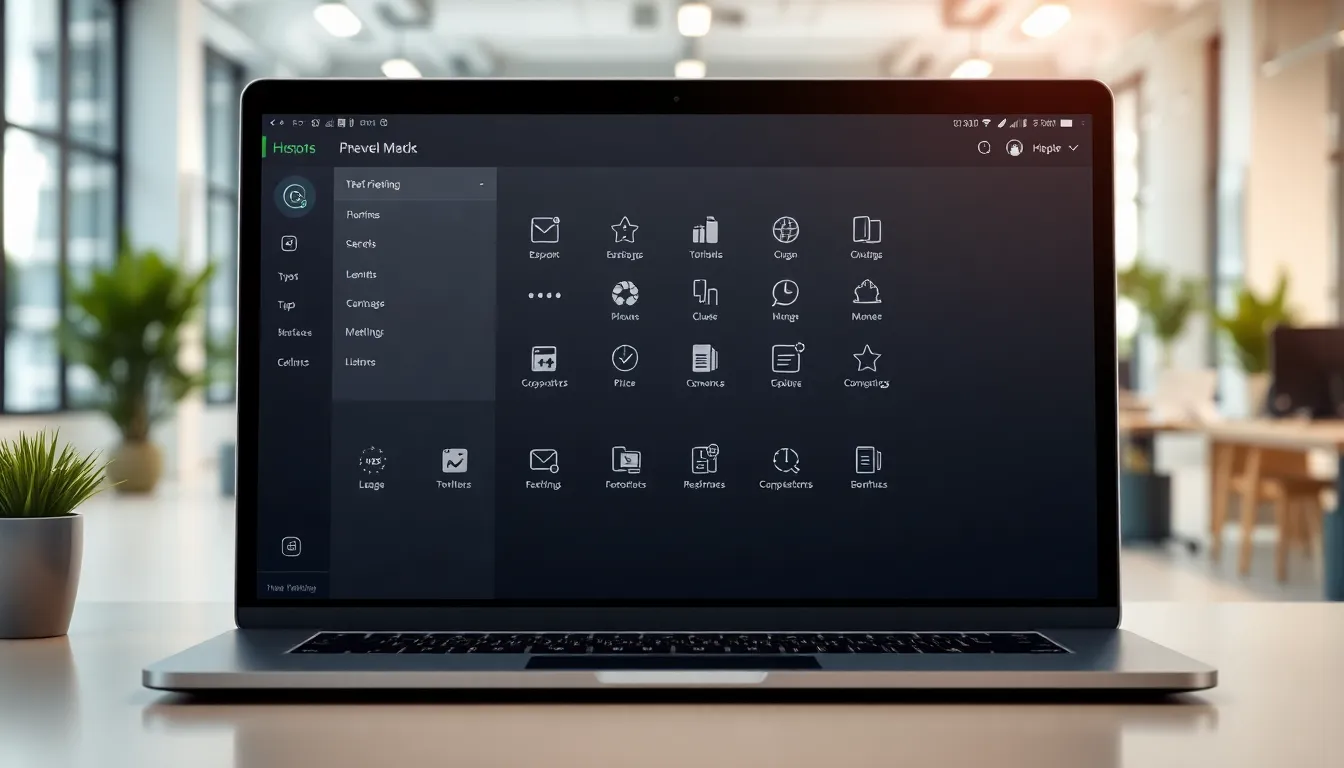Collapse the Thef rieting panel header

(x=481, y=185)
